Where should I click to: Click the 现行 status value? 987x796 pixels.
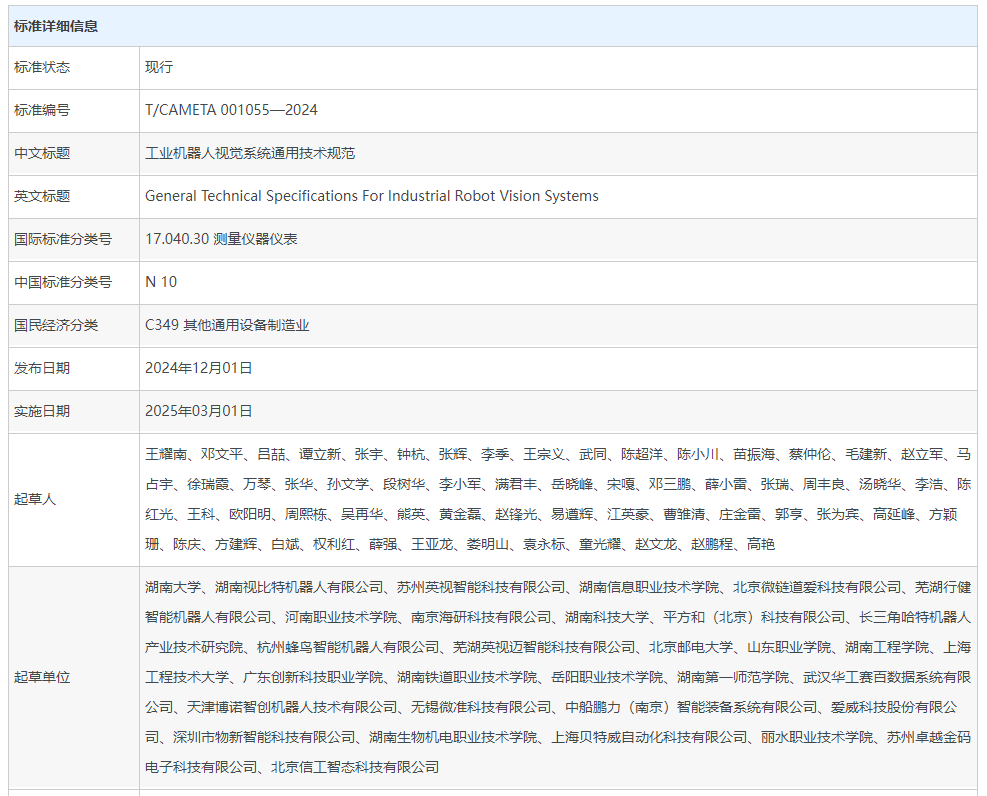159,68
